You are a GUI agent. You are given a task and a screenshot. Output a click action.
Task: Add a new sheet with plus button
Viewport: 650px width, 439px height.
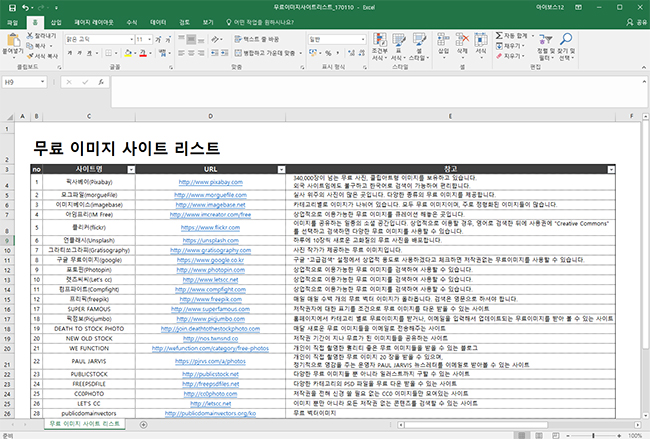click(x=143, y=424)
